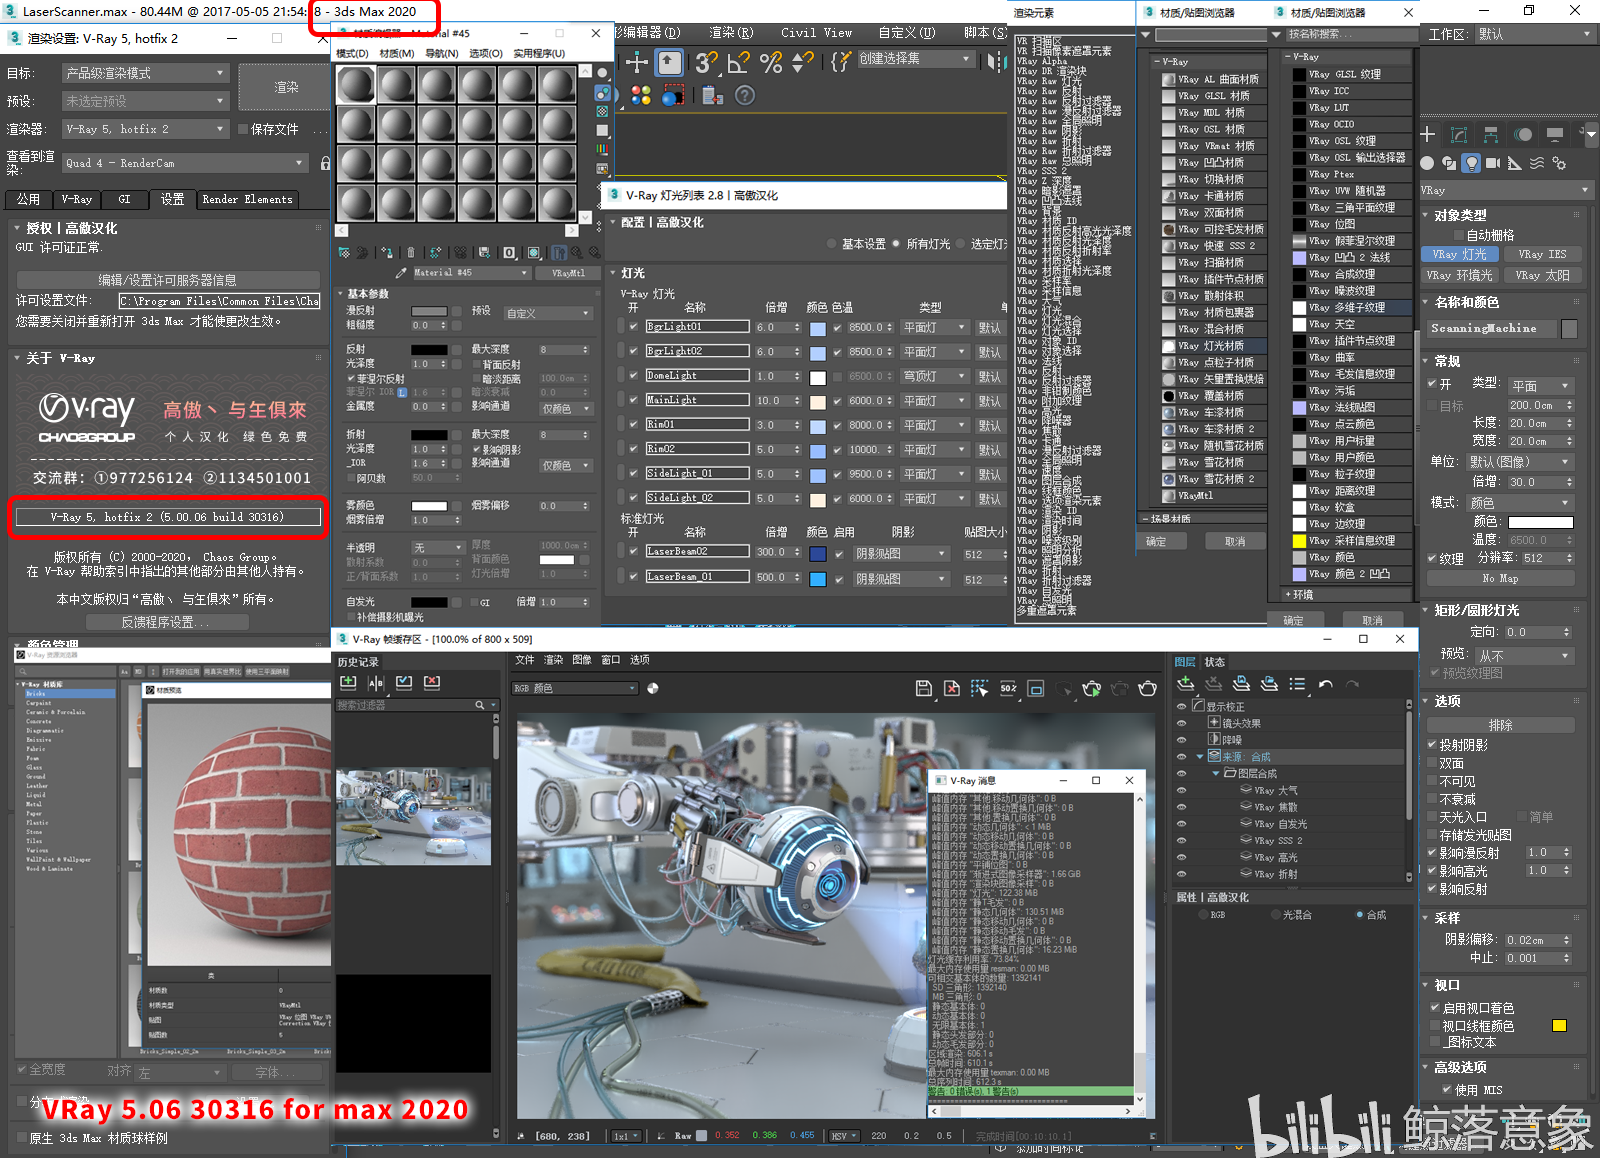Click the A|B compare icon in history panel
This screenshot has height=1158, width=1600.
tap(376, 683)
